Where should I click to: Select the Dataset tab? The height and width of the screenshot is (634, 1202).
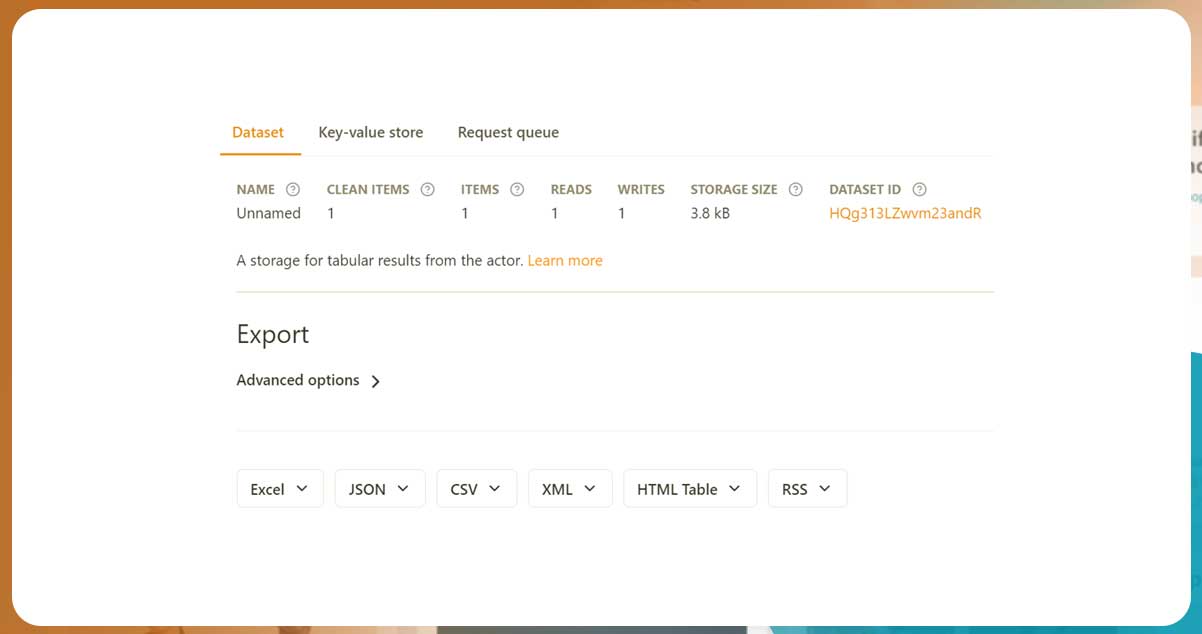click(258, 132)
